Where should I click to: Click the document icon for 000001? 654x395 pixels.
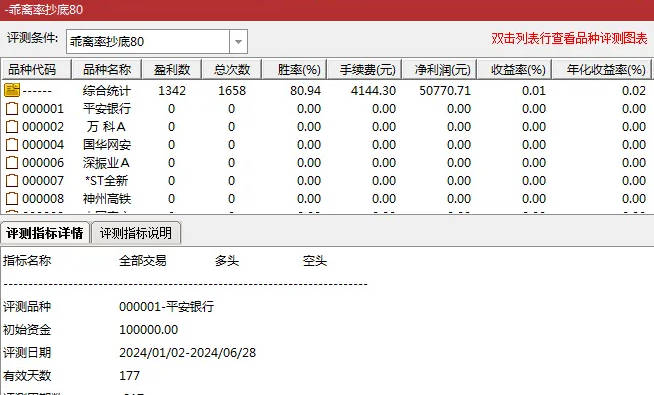click(12, 108)
